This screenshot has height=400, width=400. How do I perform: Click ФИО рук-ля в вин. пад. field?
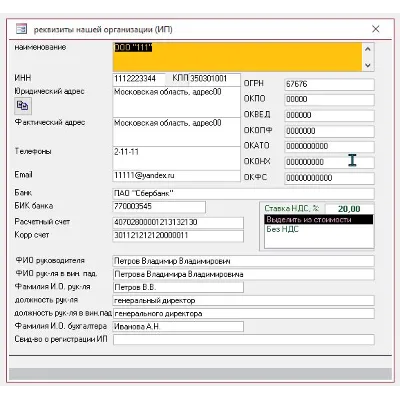pyautogui.click(x=244, y=275)
